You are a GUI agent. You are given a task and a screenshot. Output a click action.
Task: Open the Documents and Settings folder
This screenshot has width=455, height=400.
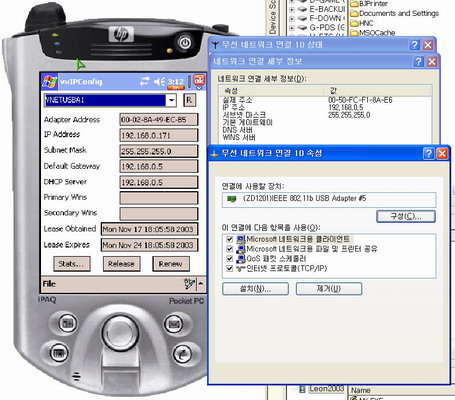tap(395, 13)
